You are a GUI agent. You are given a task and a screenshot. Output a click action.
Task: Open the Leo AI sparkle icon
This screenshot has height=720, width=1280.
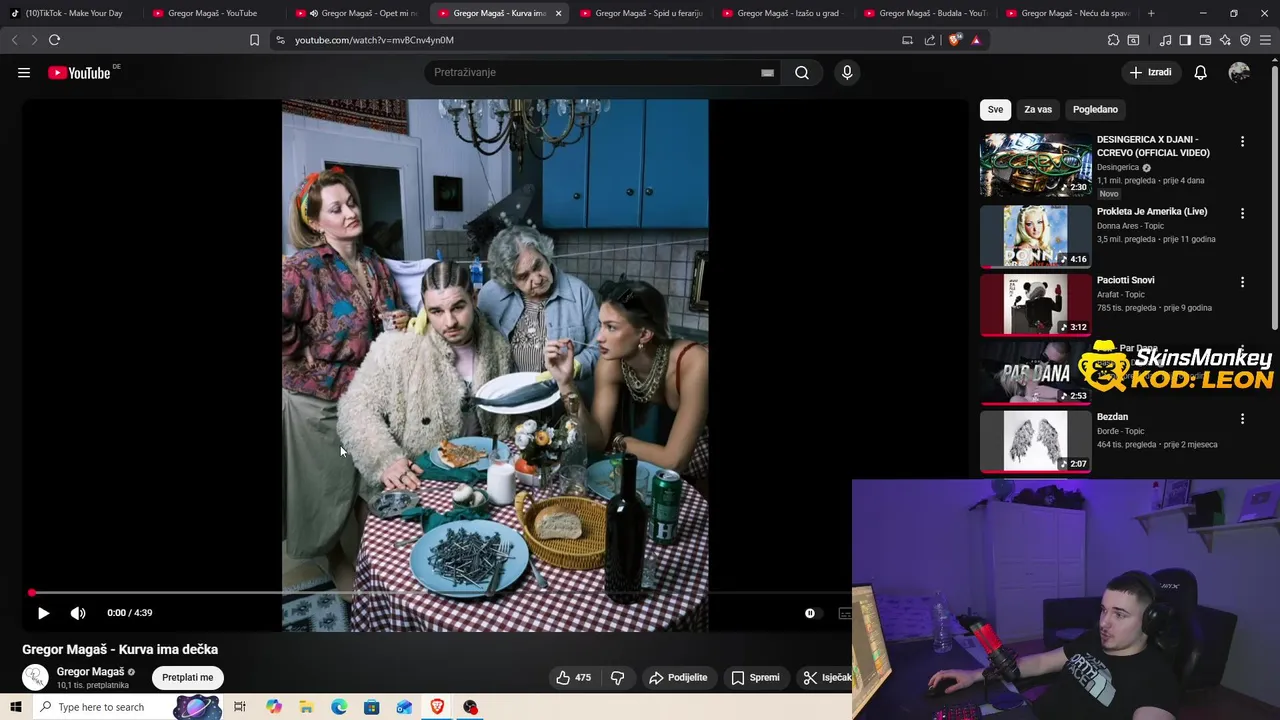click(1225, 40)
